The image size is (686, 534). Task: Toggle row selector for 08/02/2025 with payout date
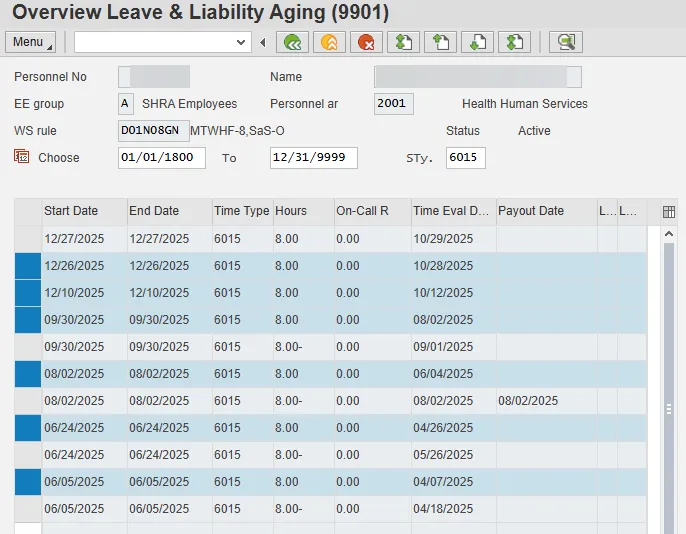click(x=28, y=401)
